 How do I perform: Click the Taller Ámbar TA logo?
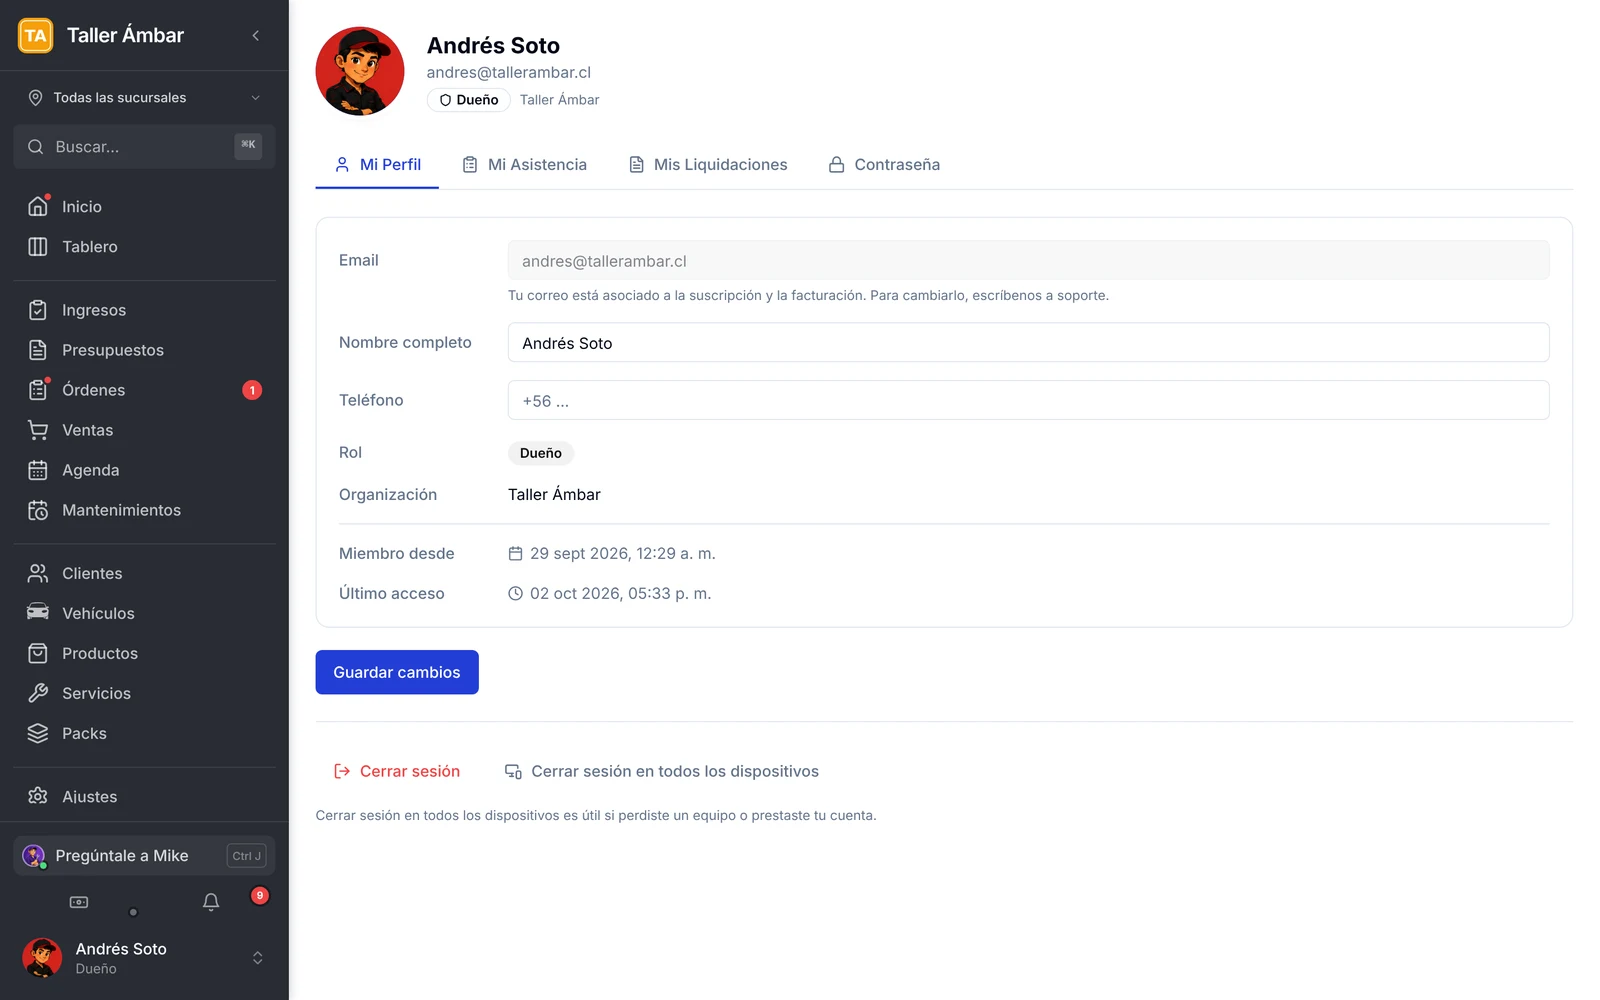tap(36, 35)
